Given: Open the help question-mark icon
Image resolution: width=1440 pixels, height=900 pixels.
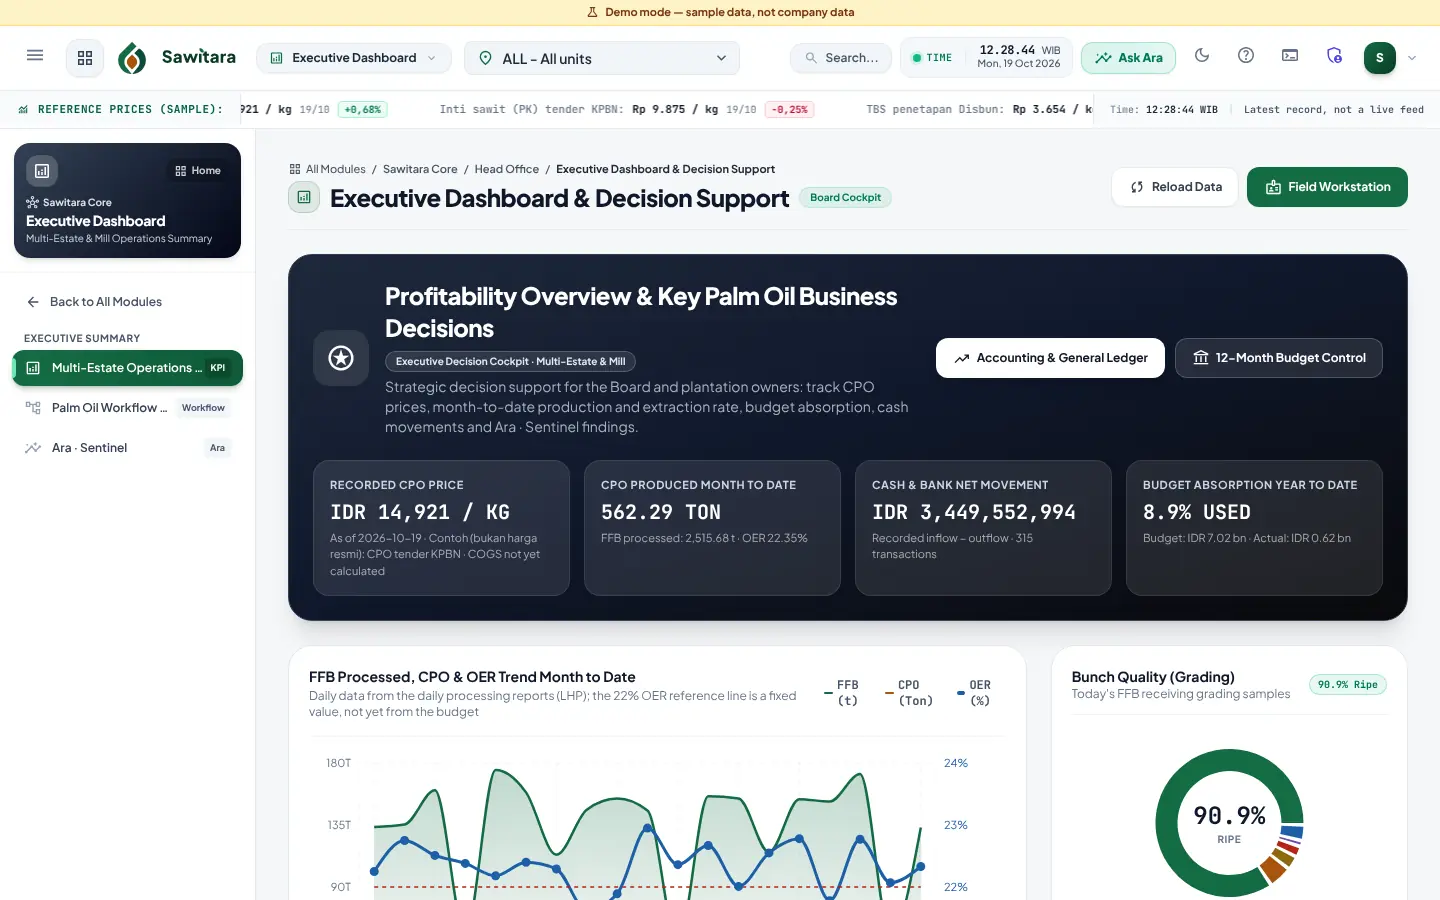Looking at the screenshot, I should (1246, 56).
